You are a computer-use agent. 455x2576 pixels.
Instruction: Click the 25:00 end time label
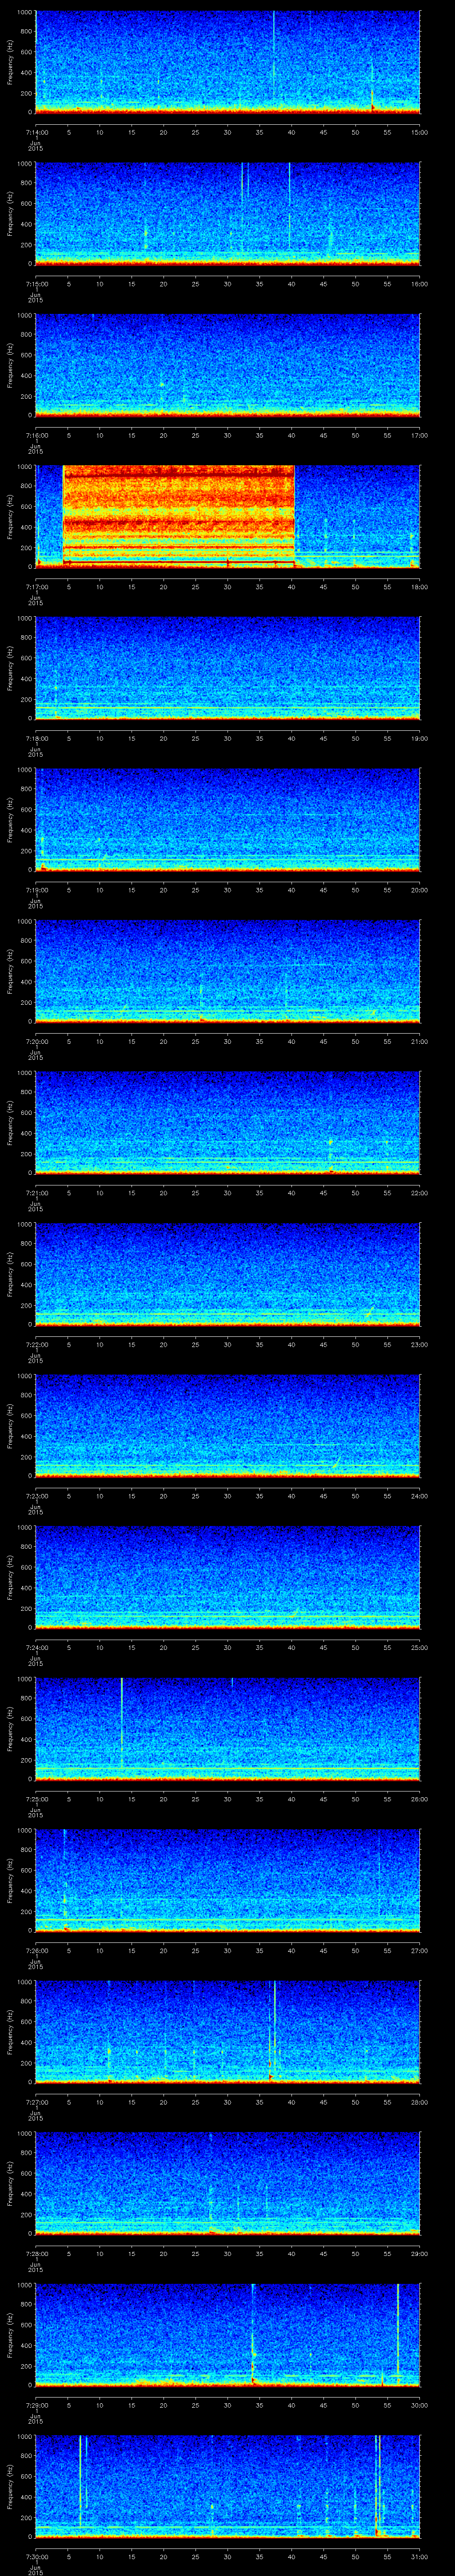click(419, 1648)
